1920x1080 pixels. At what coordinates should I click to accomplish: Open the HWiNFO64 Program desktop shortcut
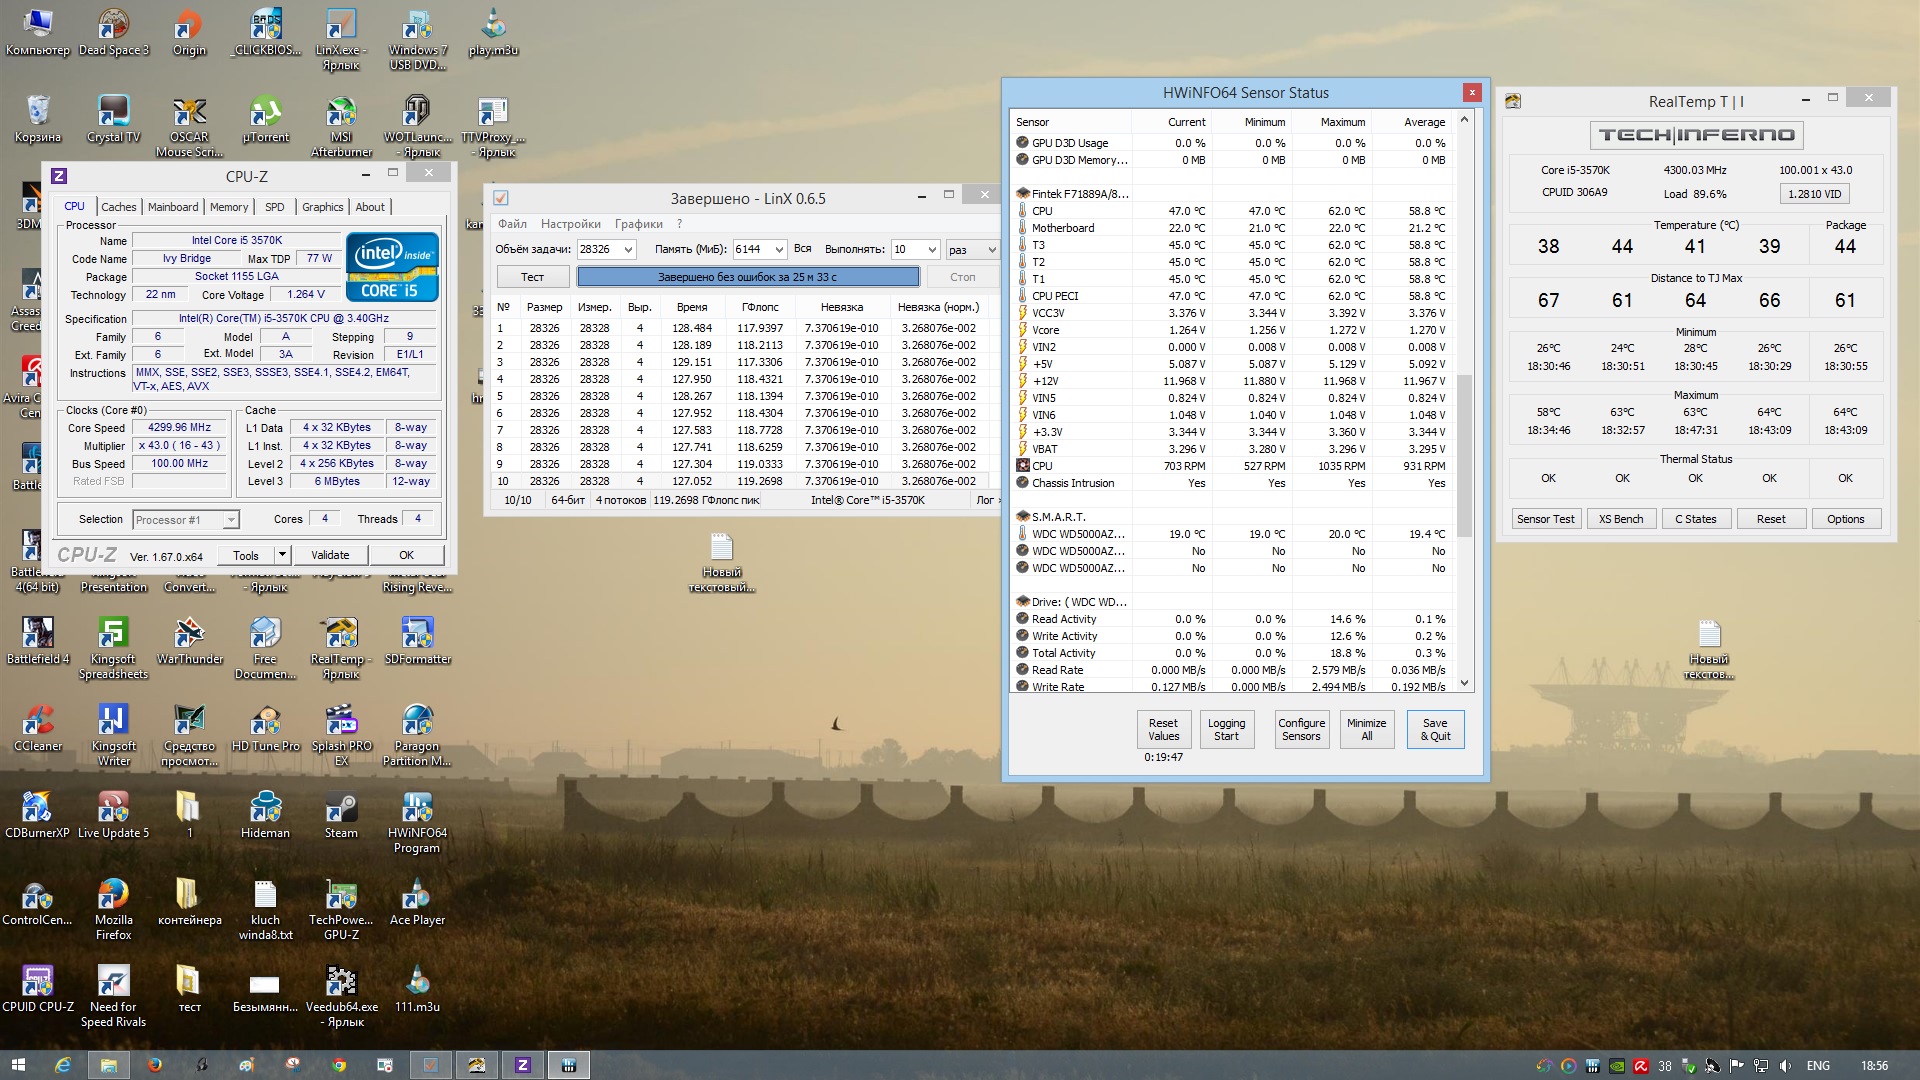click(417, 810)
